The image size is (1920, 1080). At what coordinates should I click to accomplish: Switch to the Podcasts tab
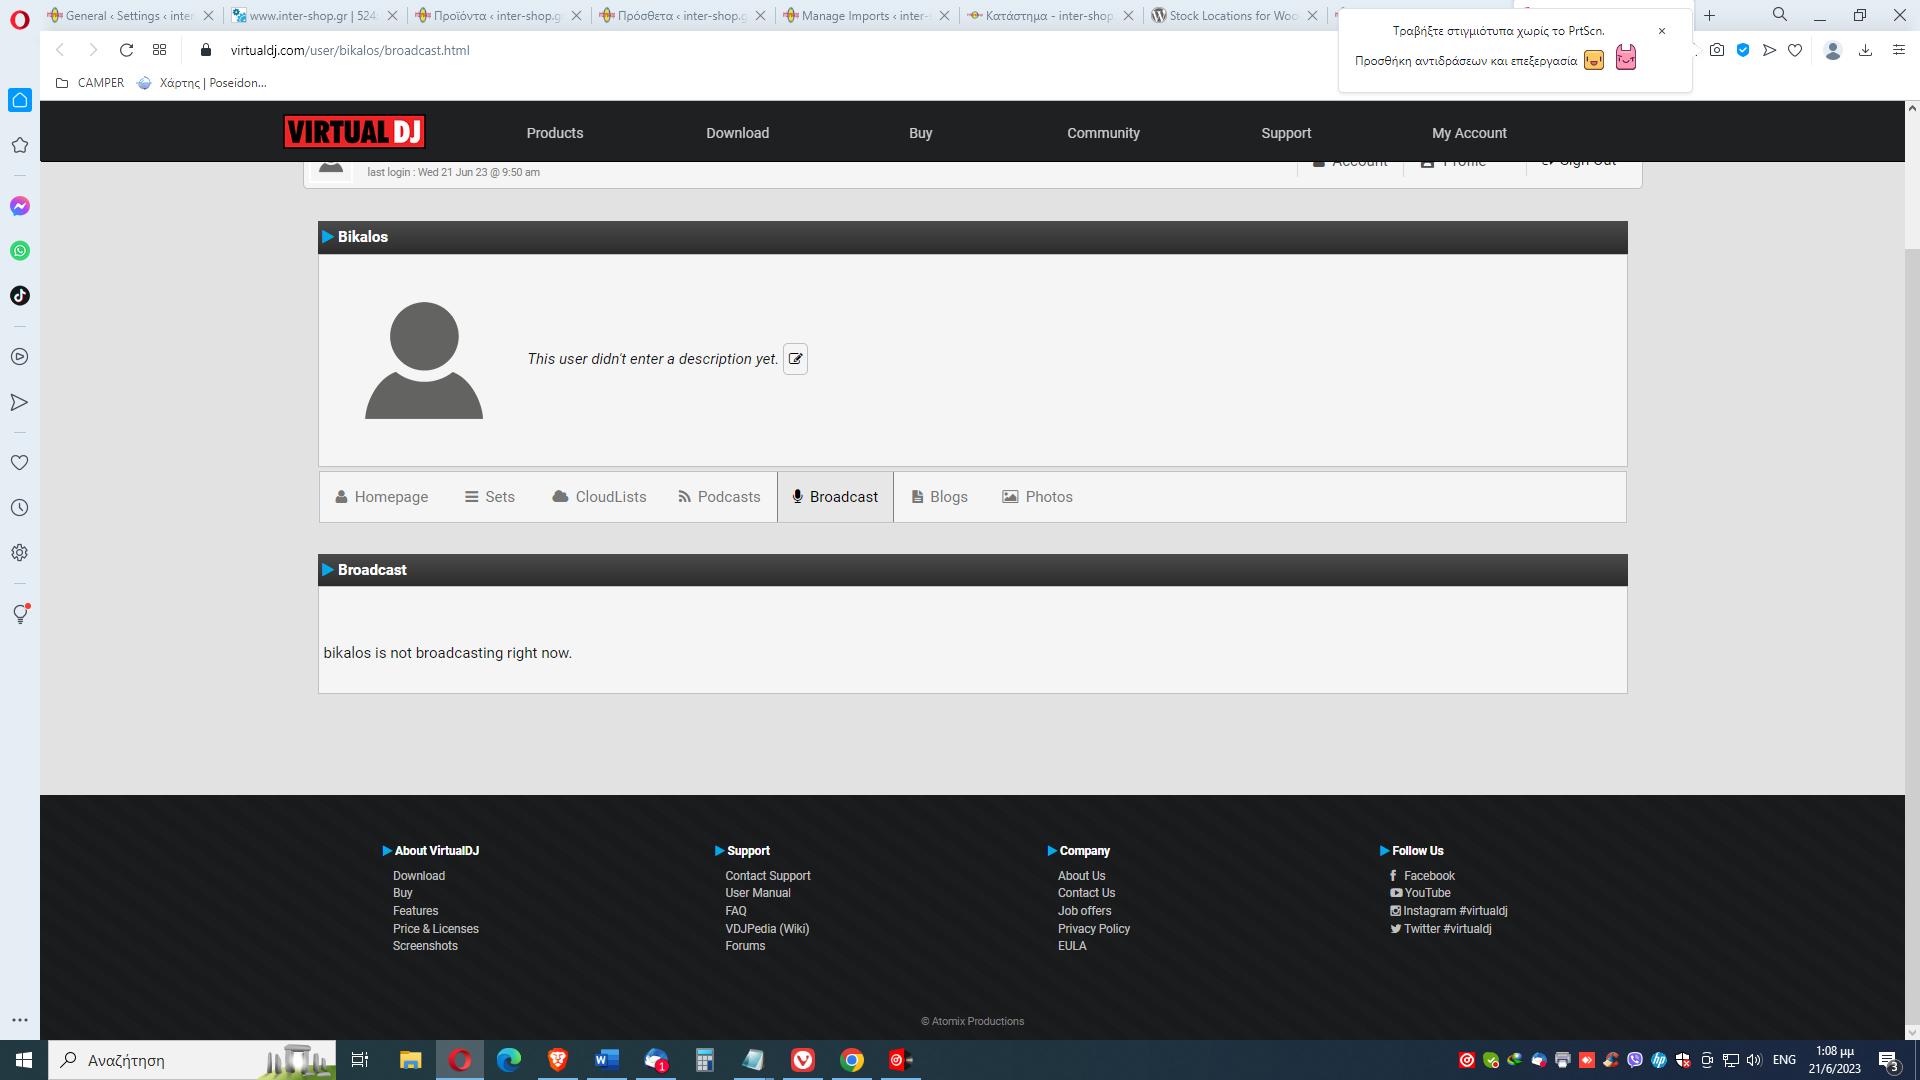tap(719, 497)
